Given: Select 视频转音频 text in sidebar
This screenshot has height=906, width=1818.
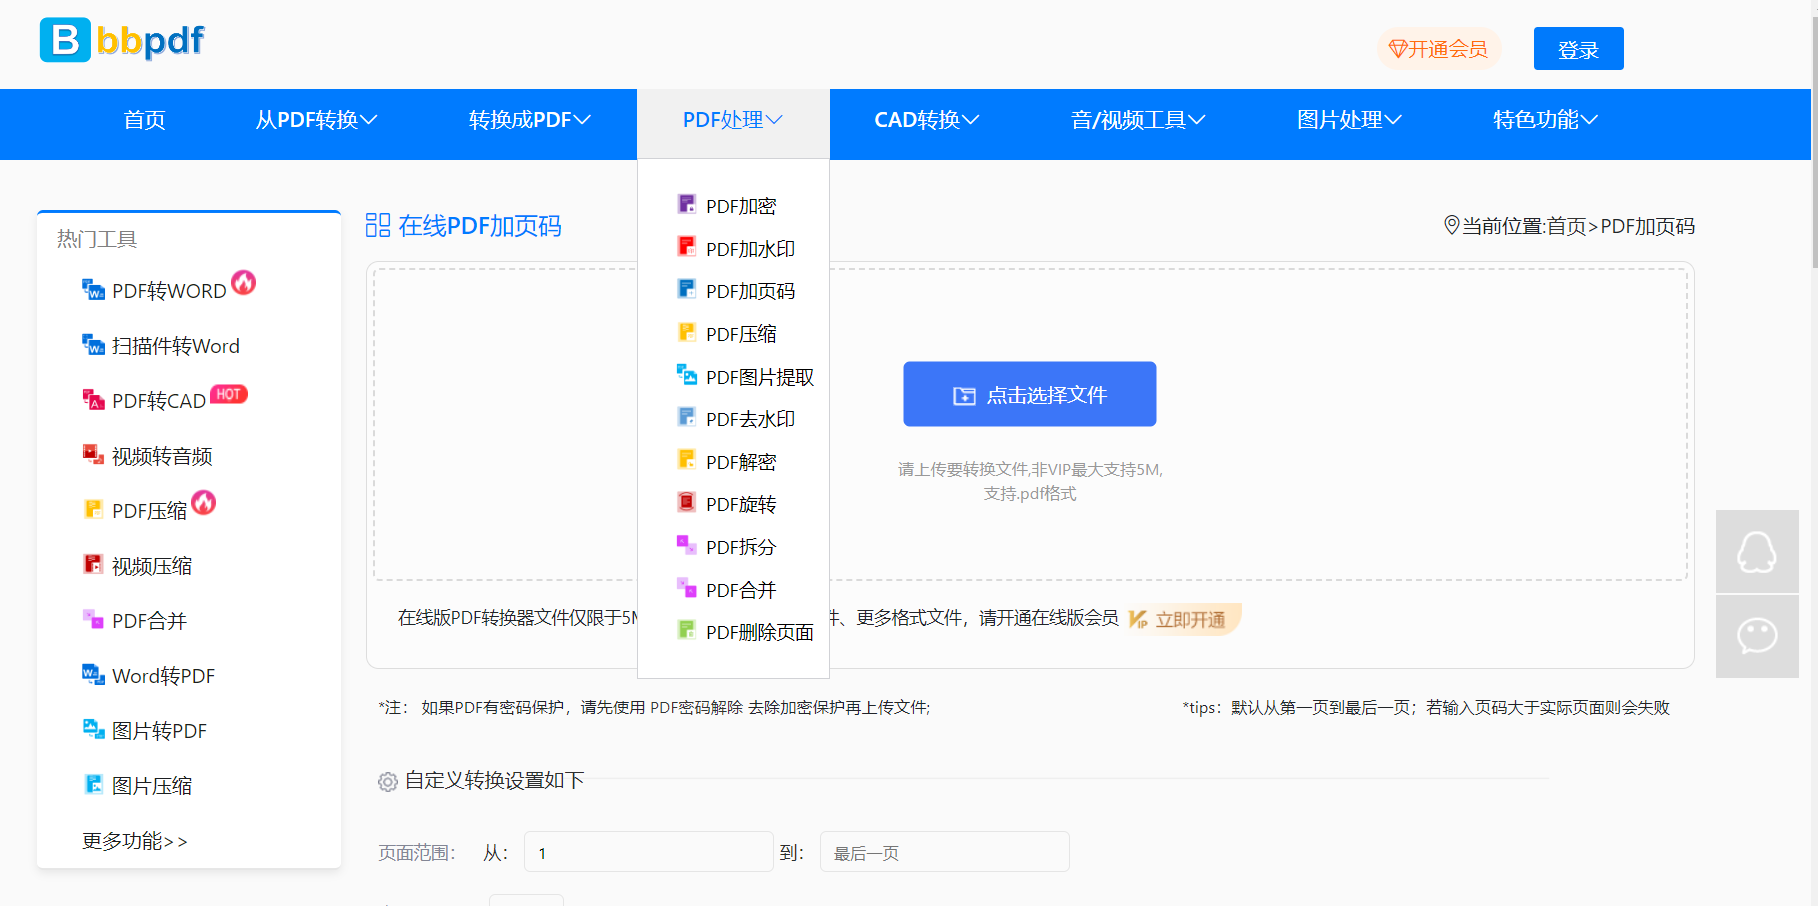Looking at the screenshot, I should coord(162,456).
